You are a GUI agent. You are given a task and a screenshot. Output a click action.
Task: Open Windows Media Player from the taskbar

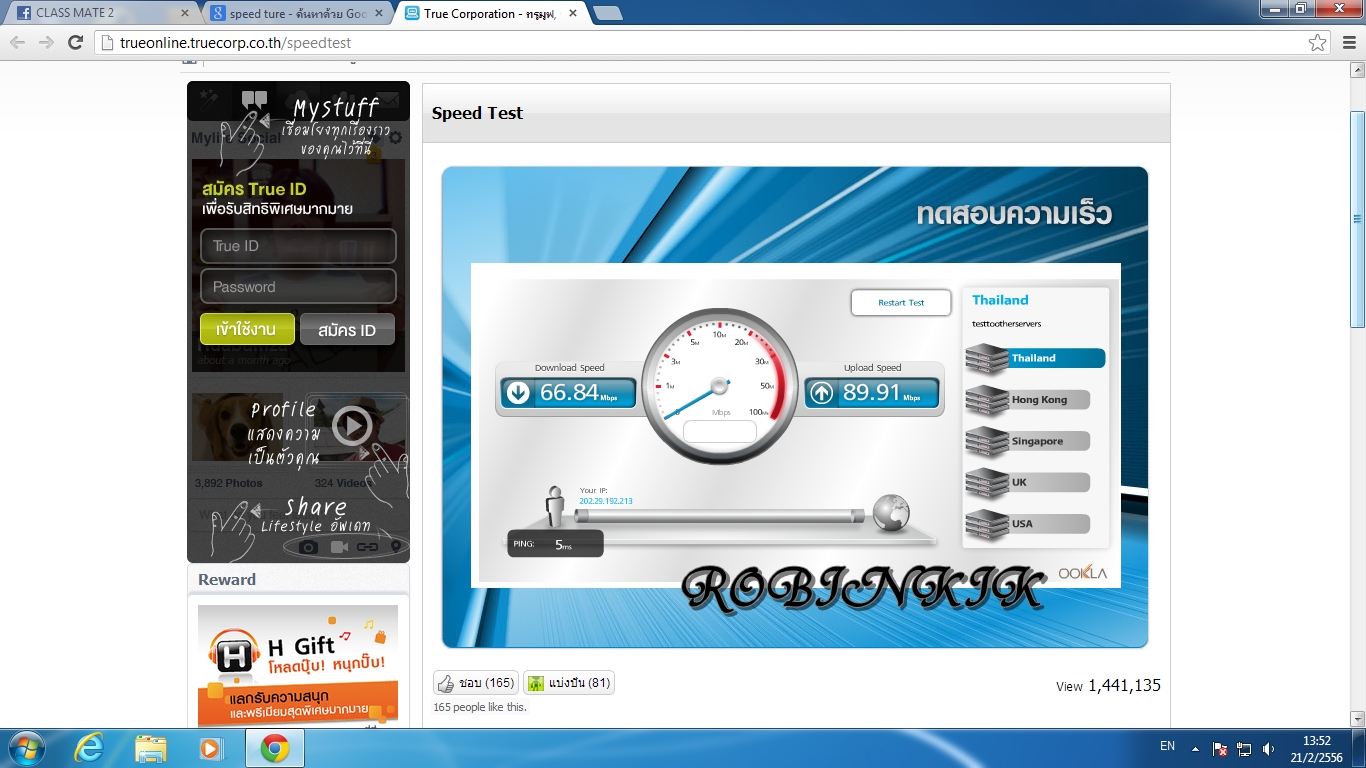click(x=210, y=748)
